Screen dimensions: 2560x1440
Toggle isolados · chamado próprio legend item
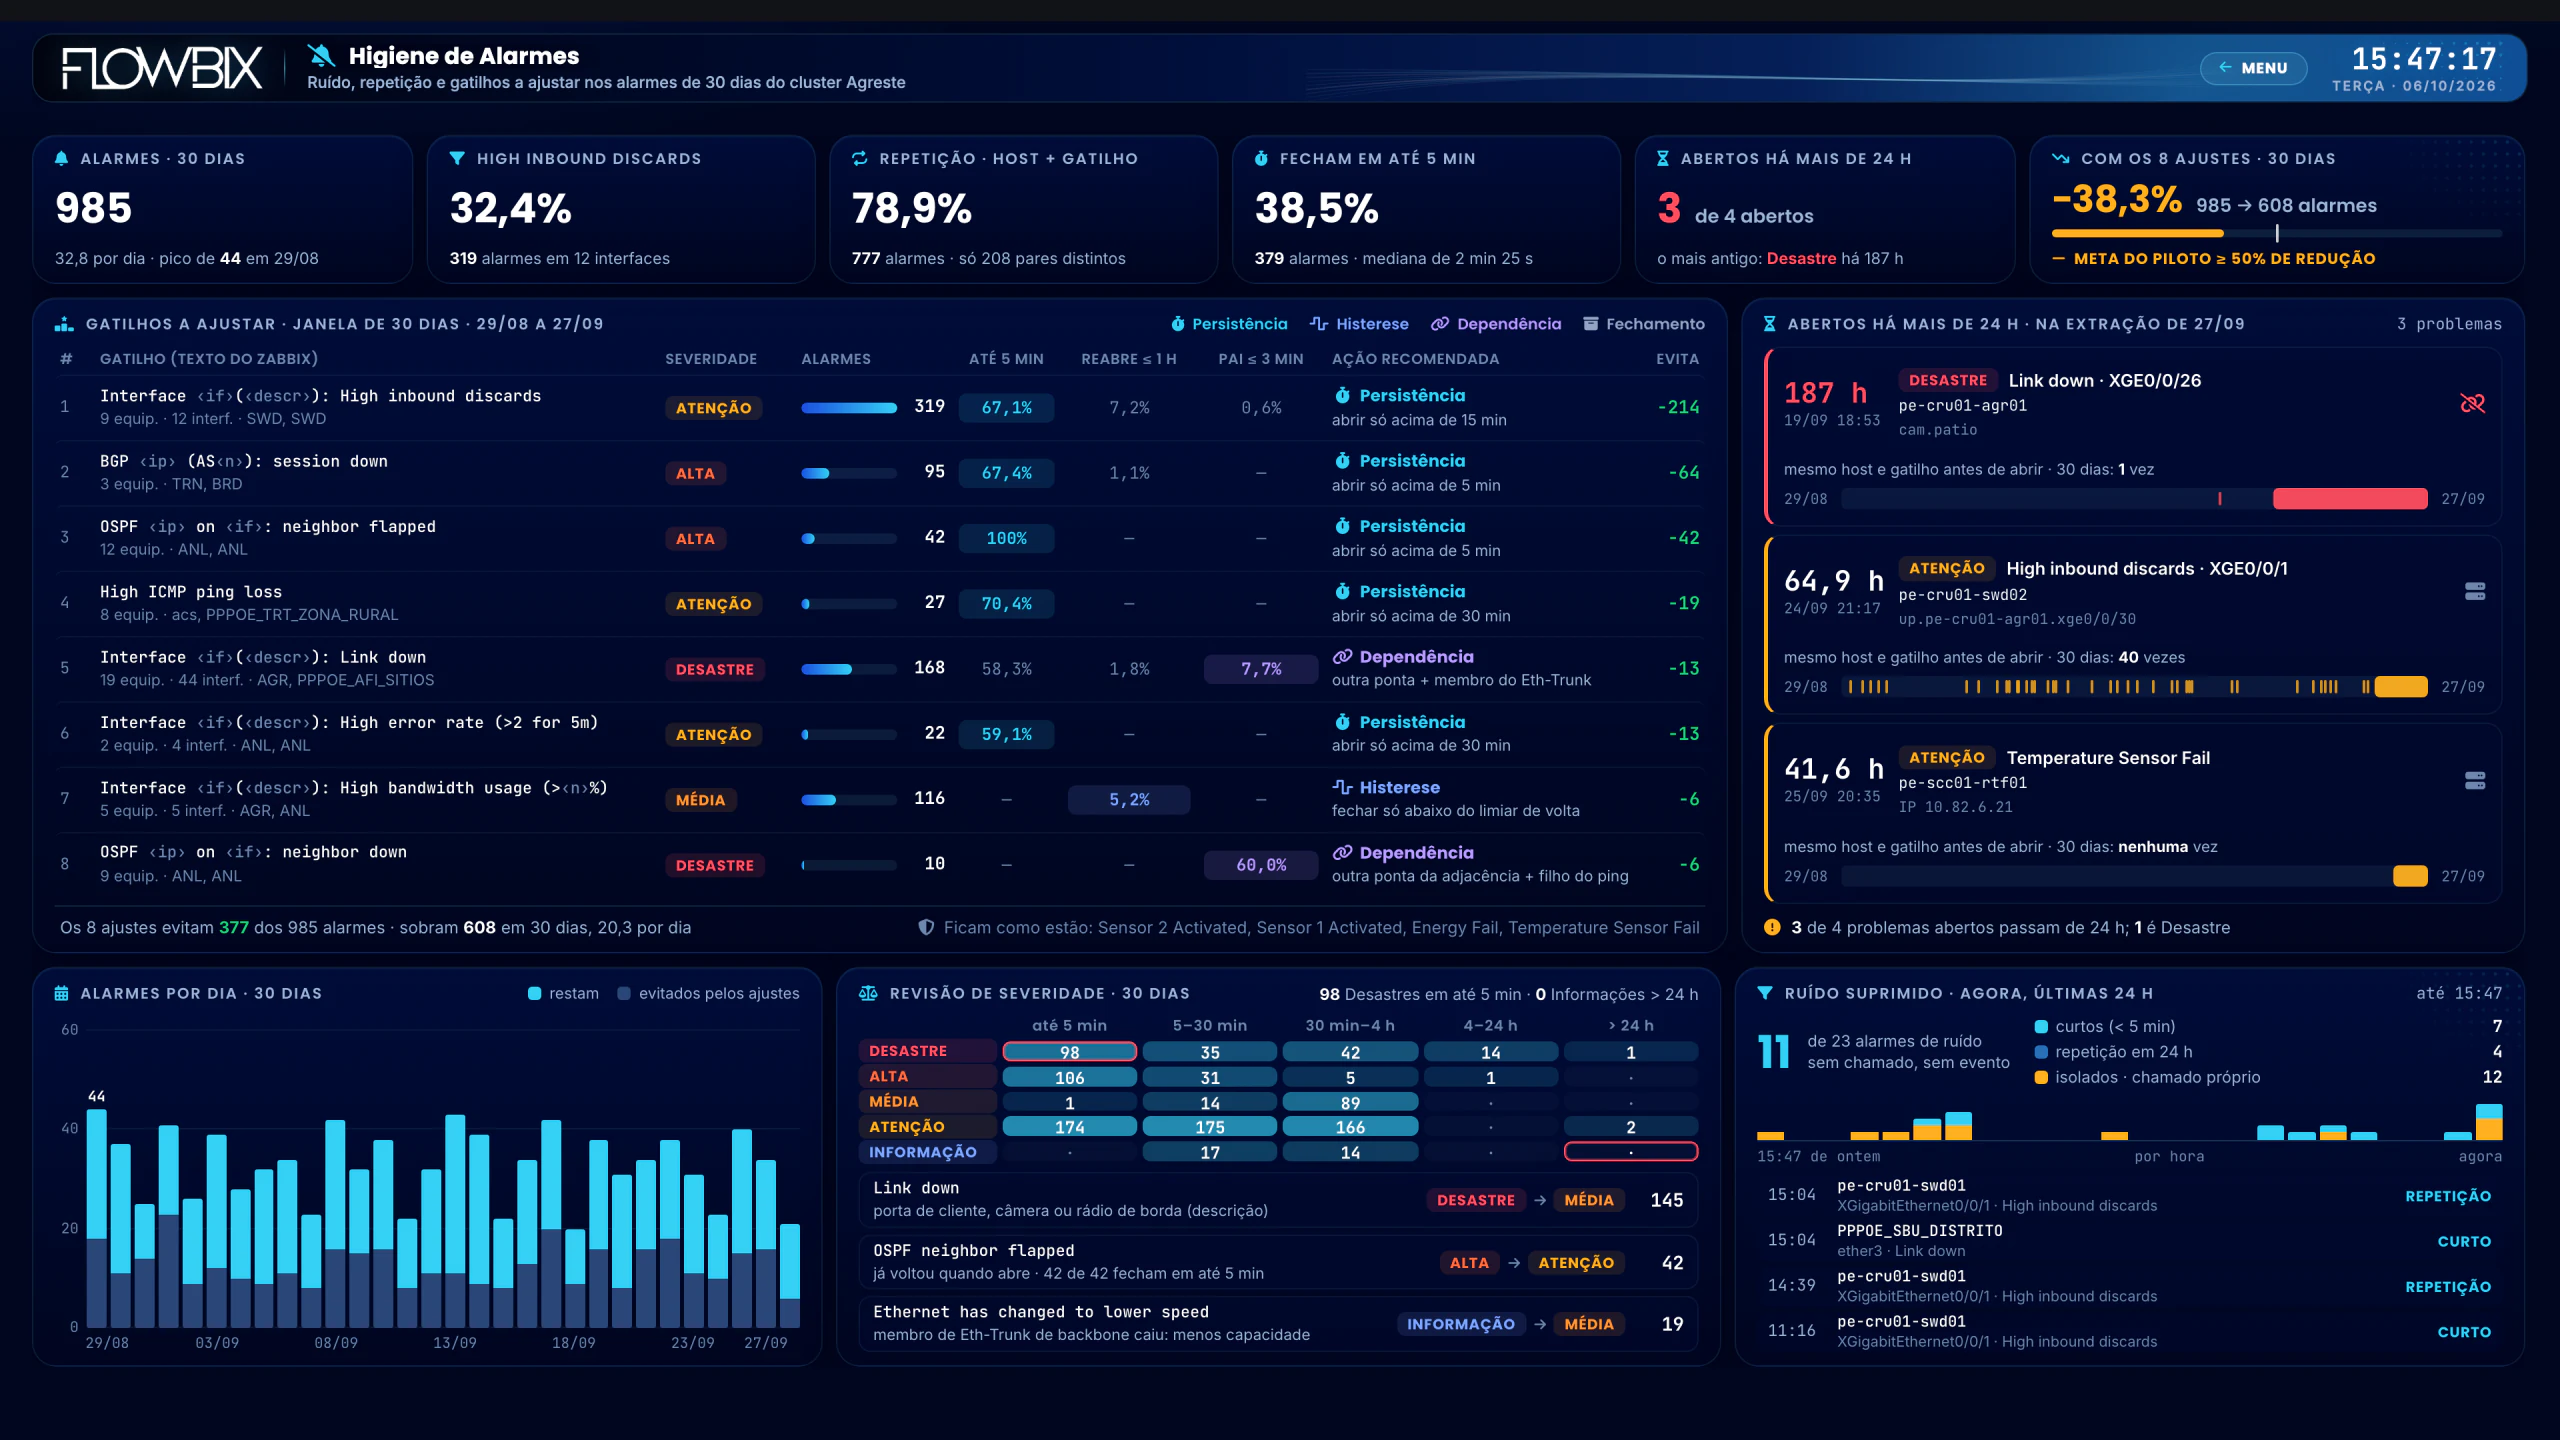click(2147, 1077)
